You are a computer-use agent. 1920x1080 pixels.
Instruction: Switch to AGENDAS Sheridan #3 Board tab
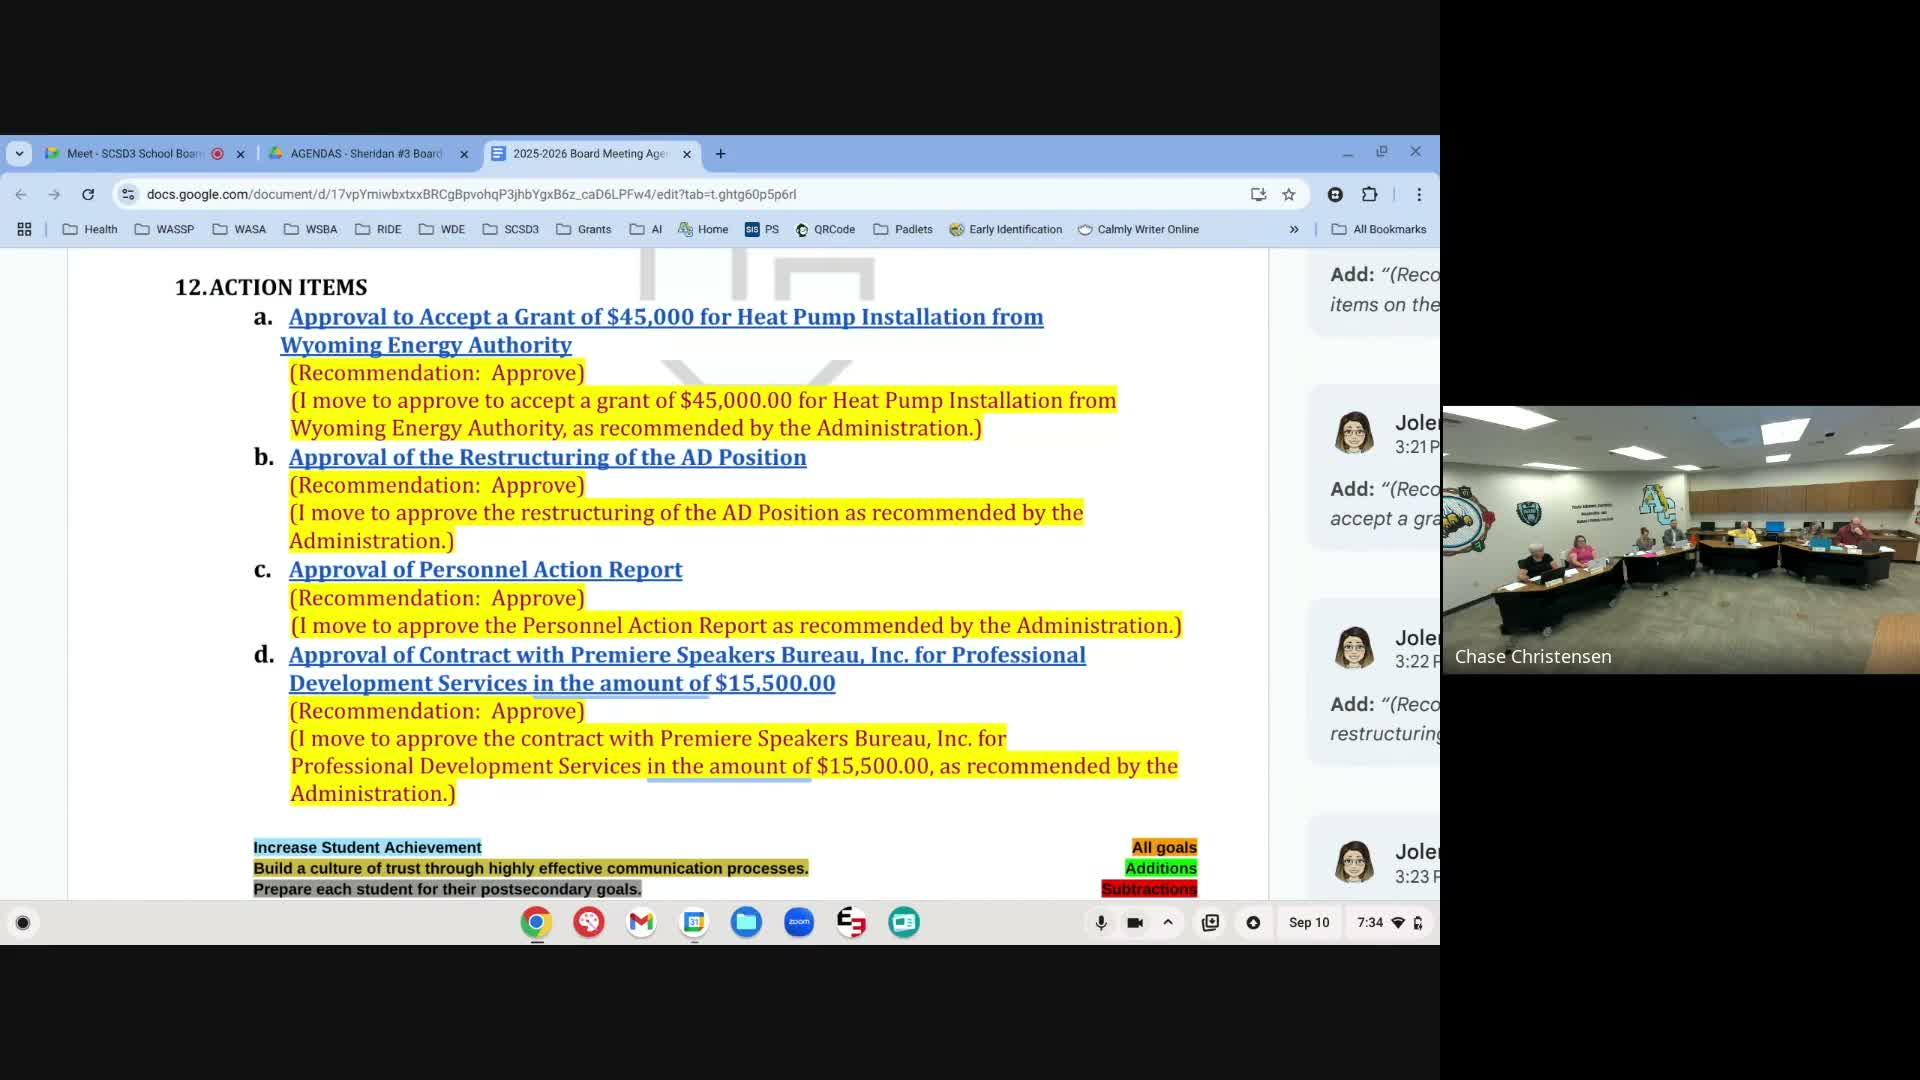coord(365,153)
